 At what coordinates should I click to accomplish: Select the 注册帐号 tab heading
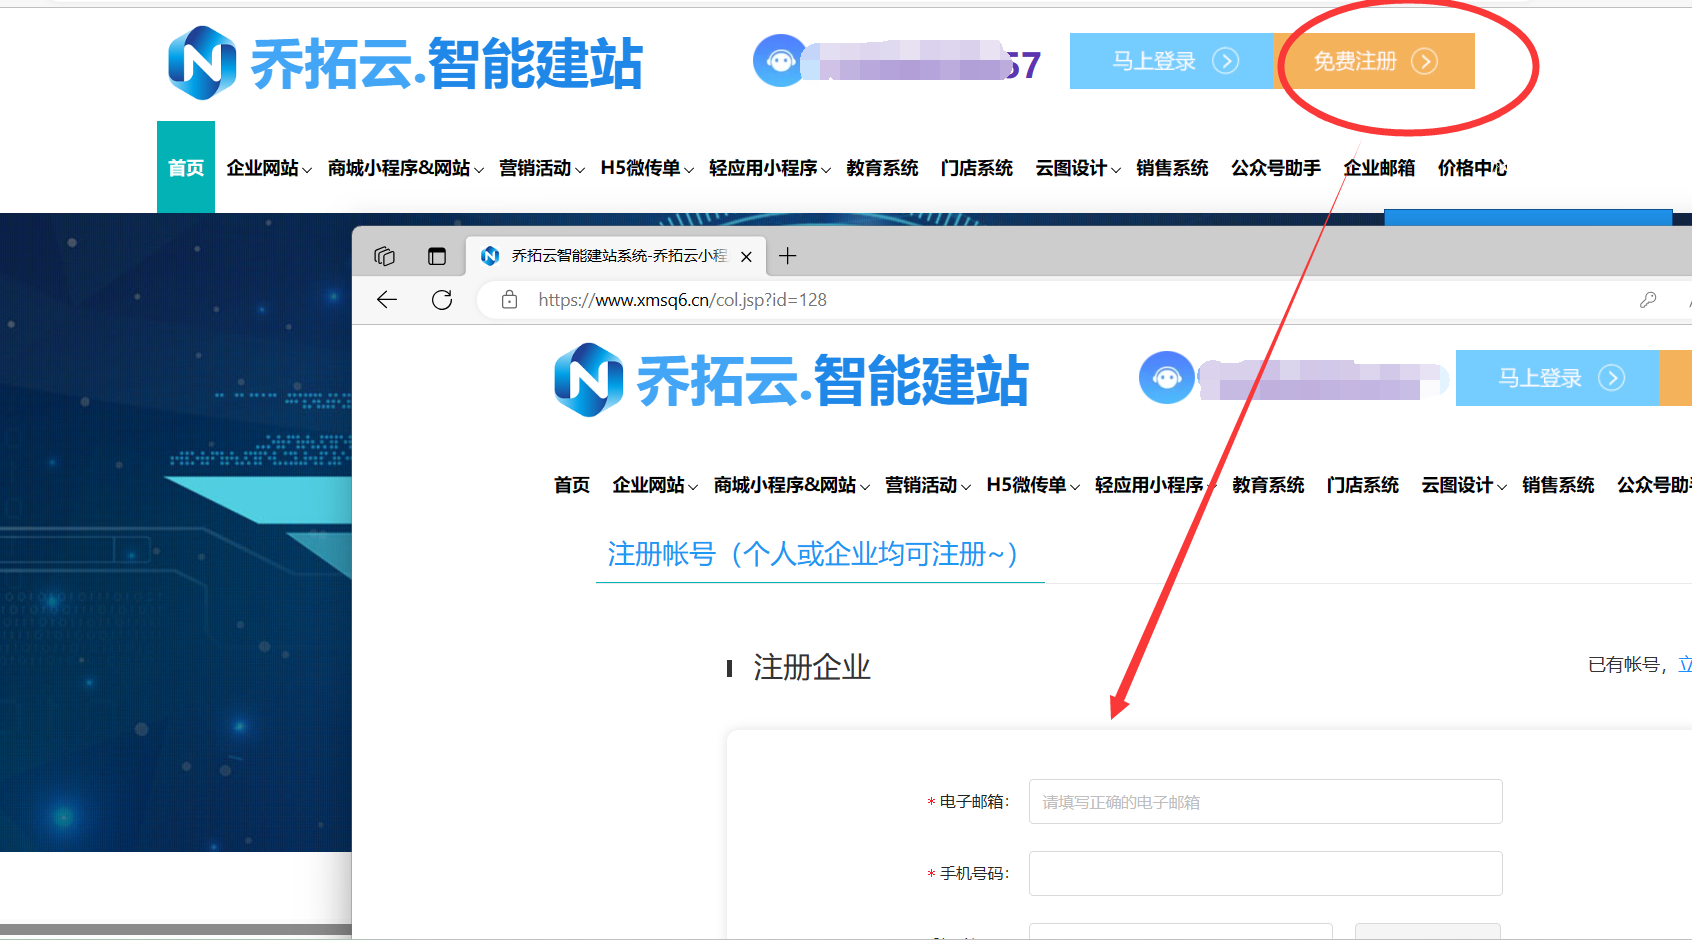pyautogui.click(x=820, y=554)
